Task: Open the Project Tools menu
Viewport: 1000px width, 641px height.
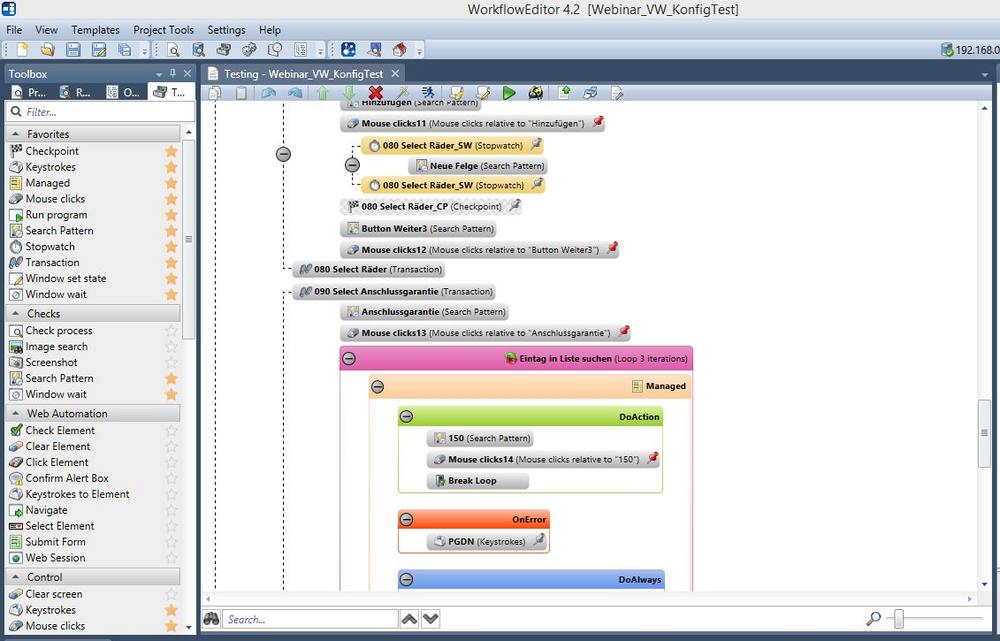Action: [163, 30]
